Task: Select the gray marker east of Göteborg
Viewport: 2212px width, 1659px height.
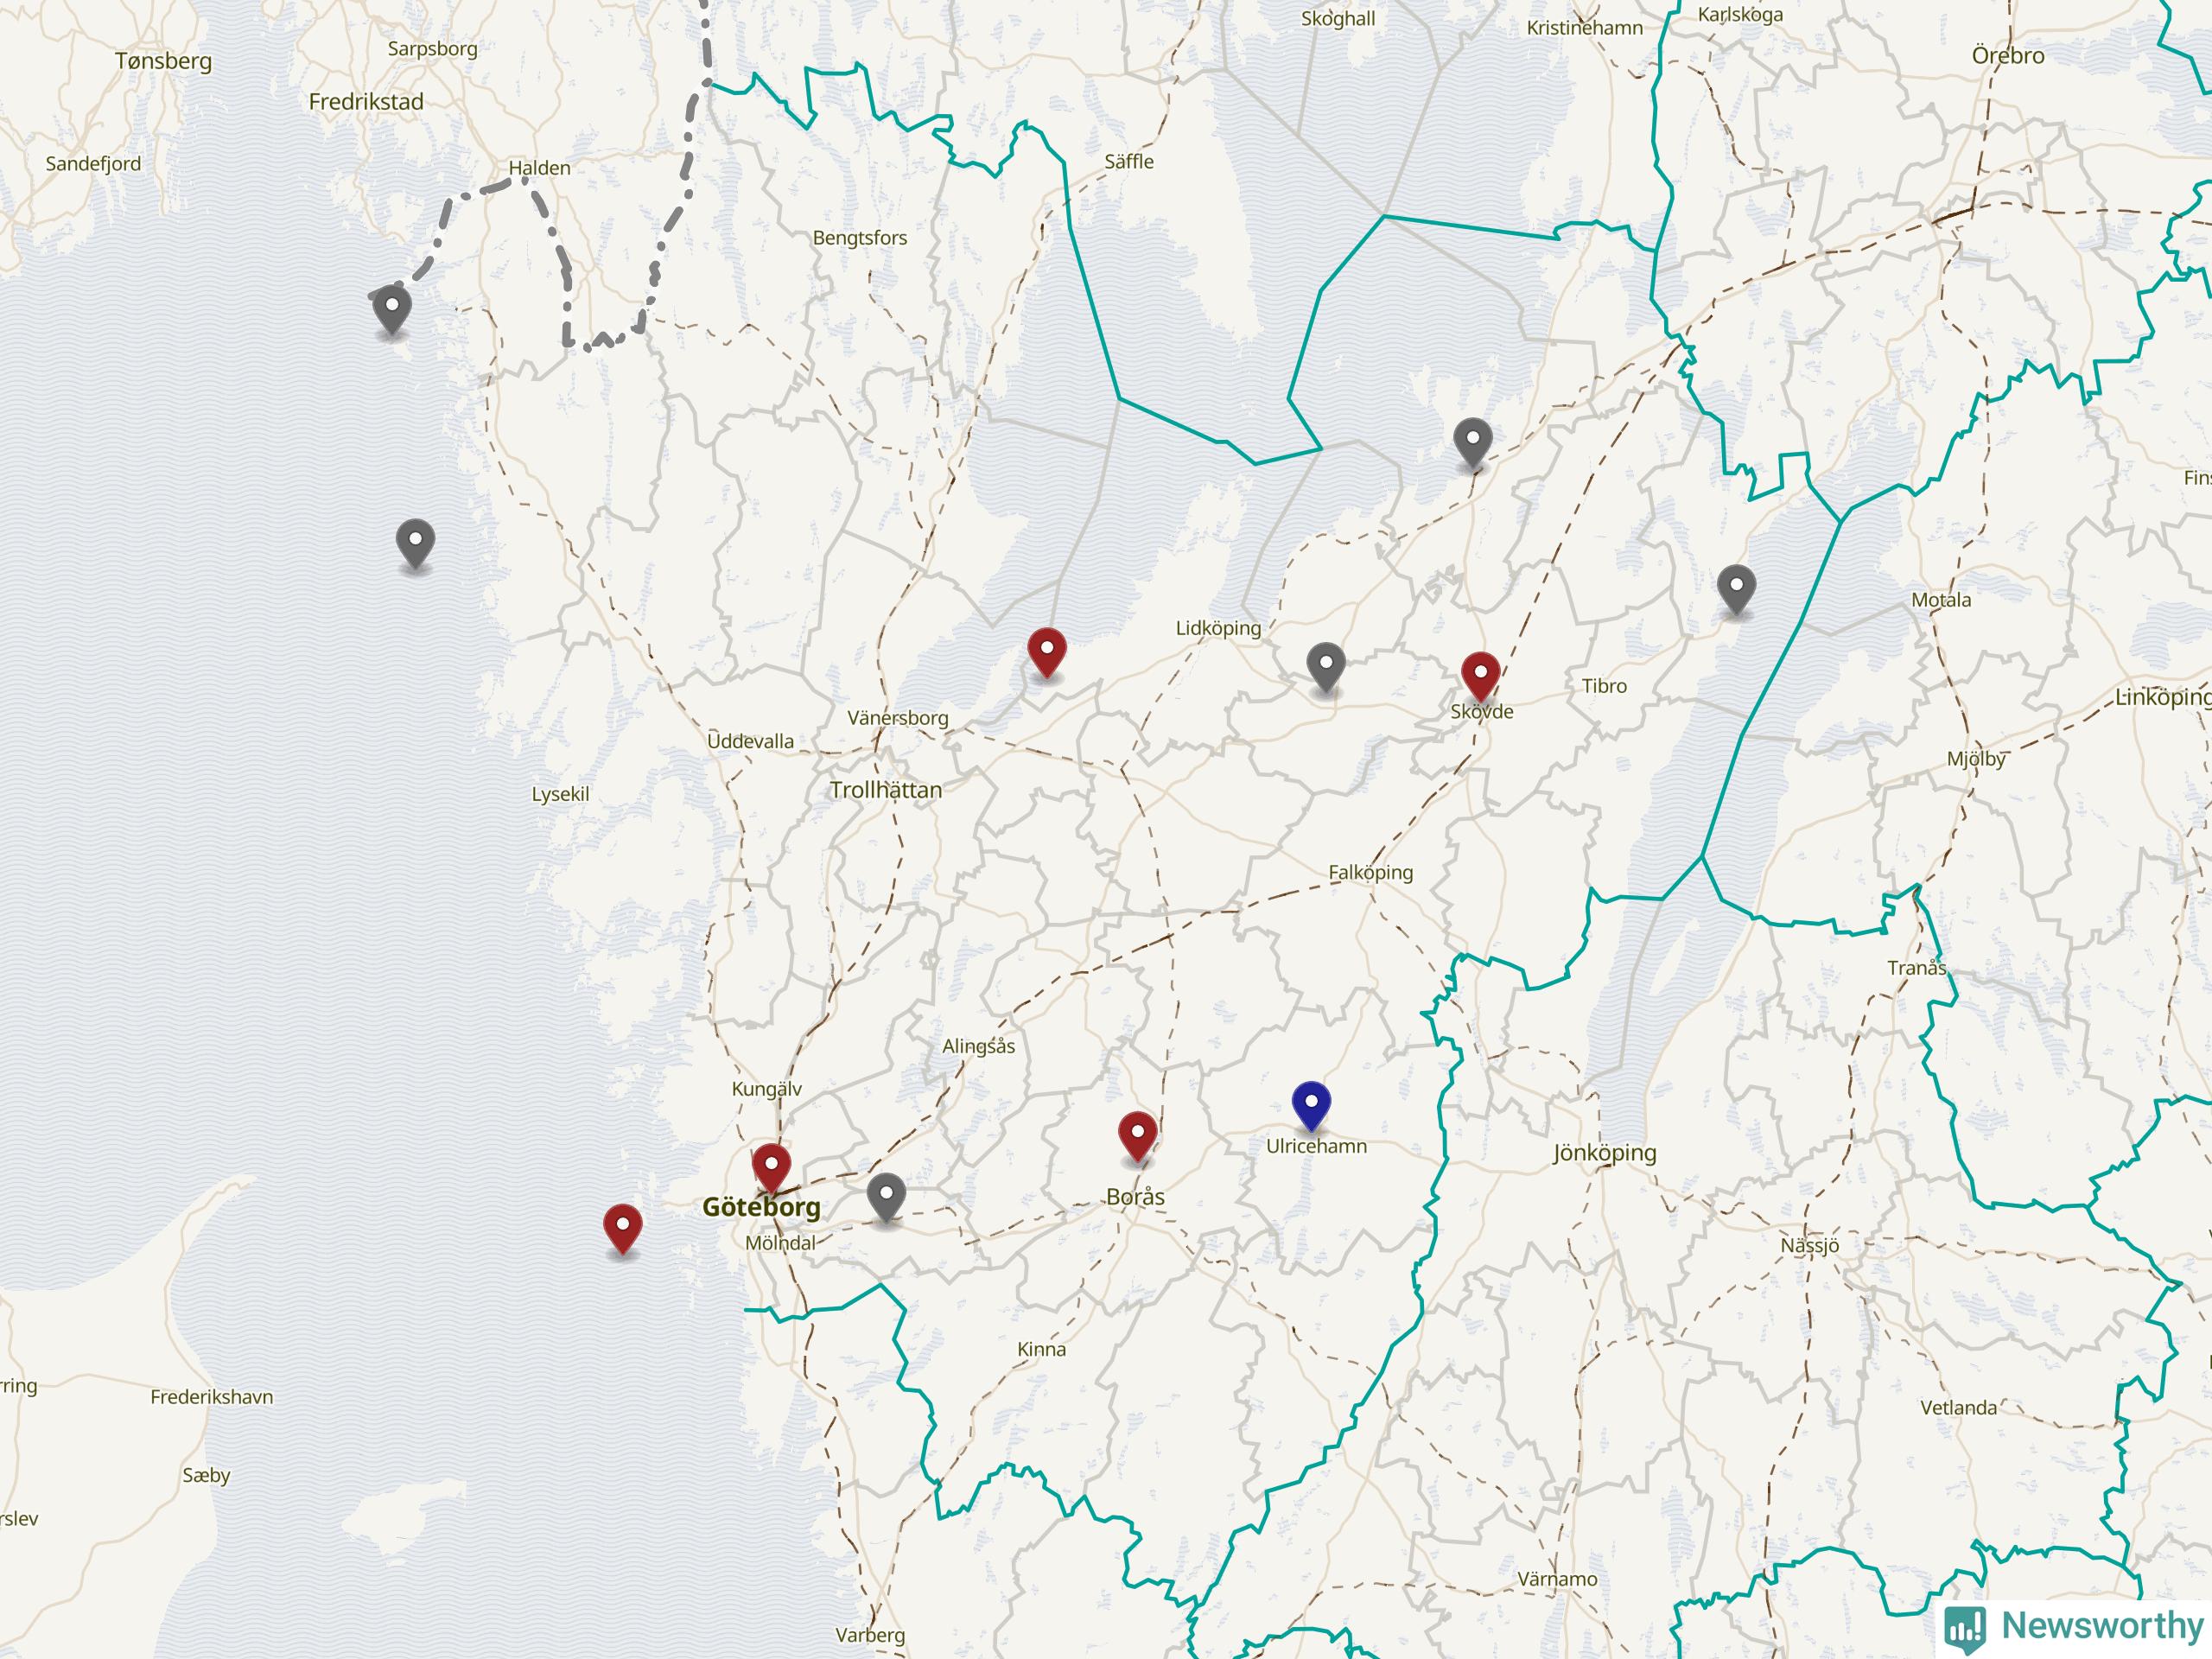Action: 886,1198
